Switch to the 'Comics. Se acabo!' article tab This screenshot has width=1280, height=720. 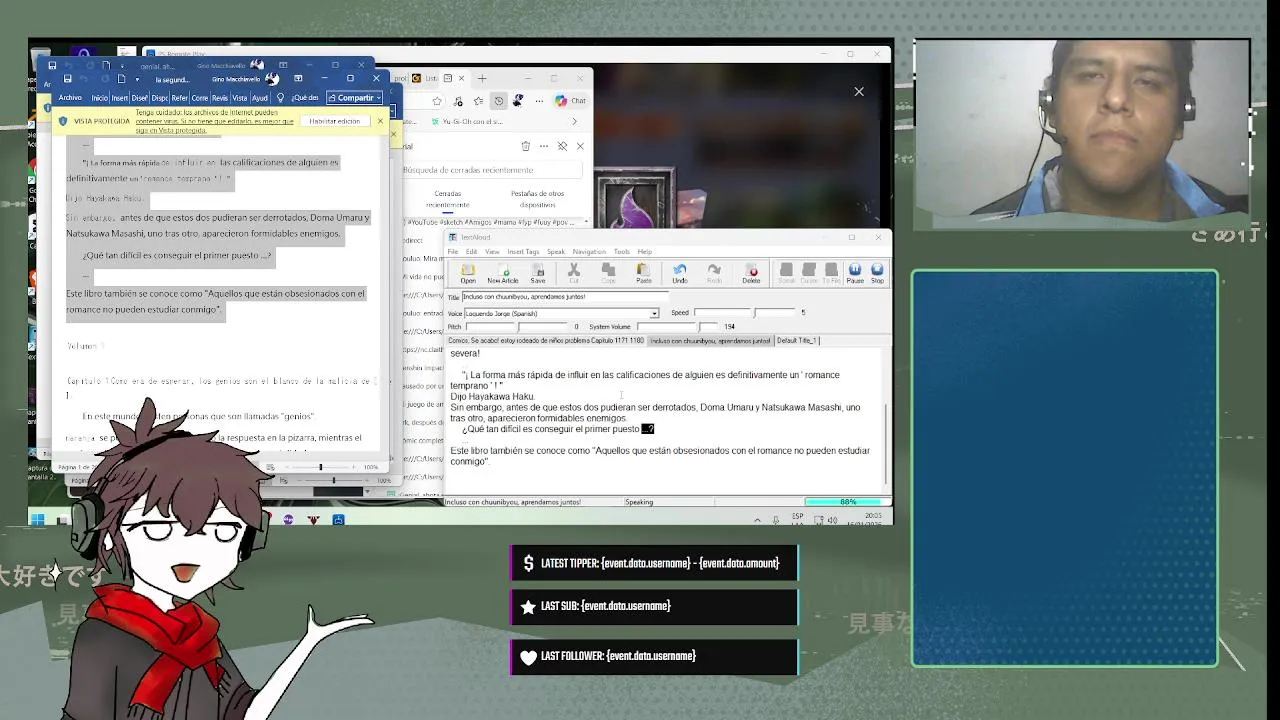pos(546,341)
